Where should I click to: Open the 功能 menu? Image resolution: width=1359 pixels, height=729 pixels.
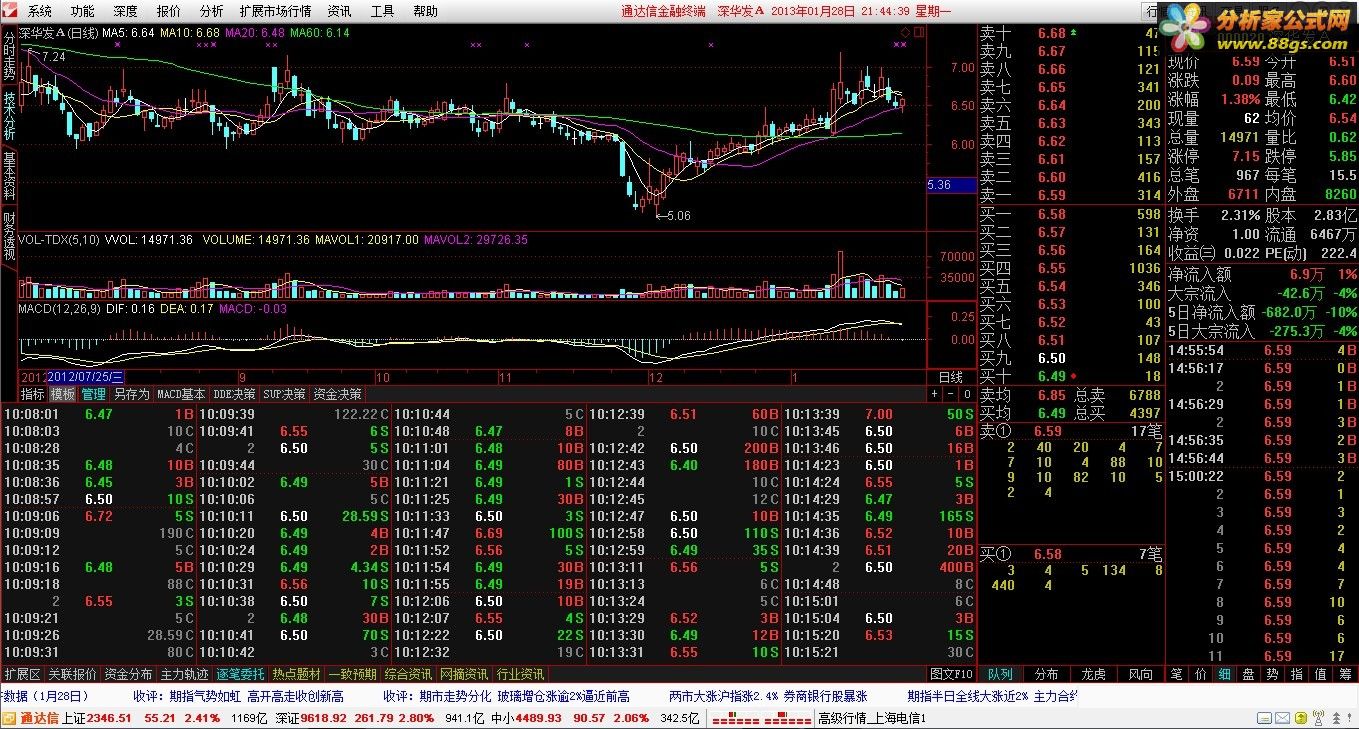point(83,11)
